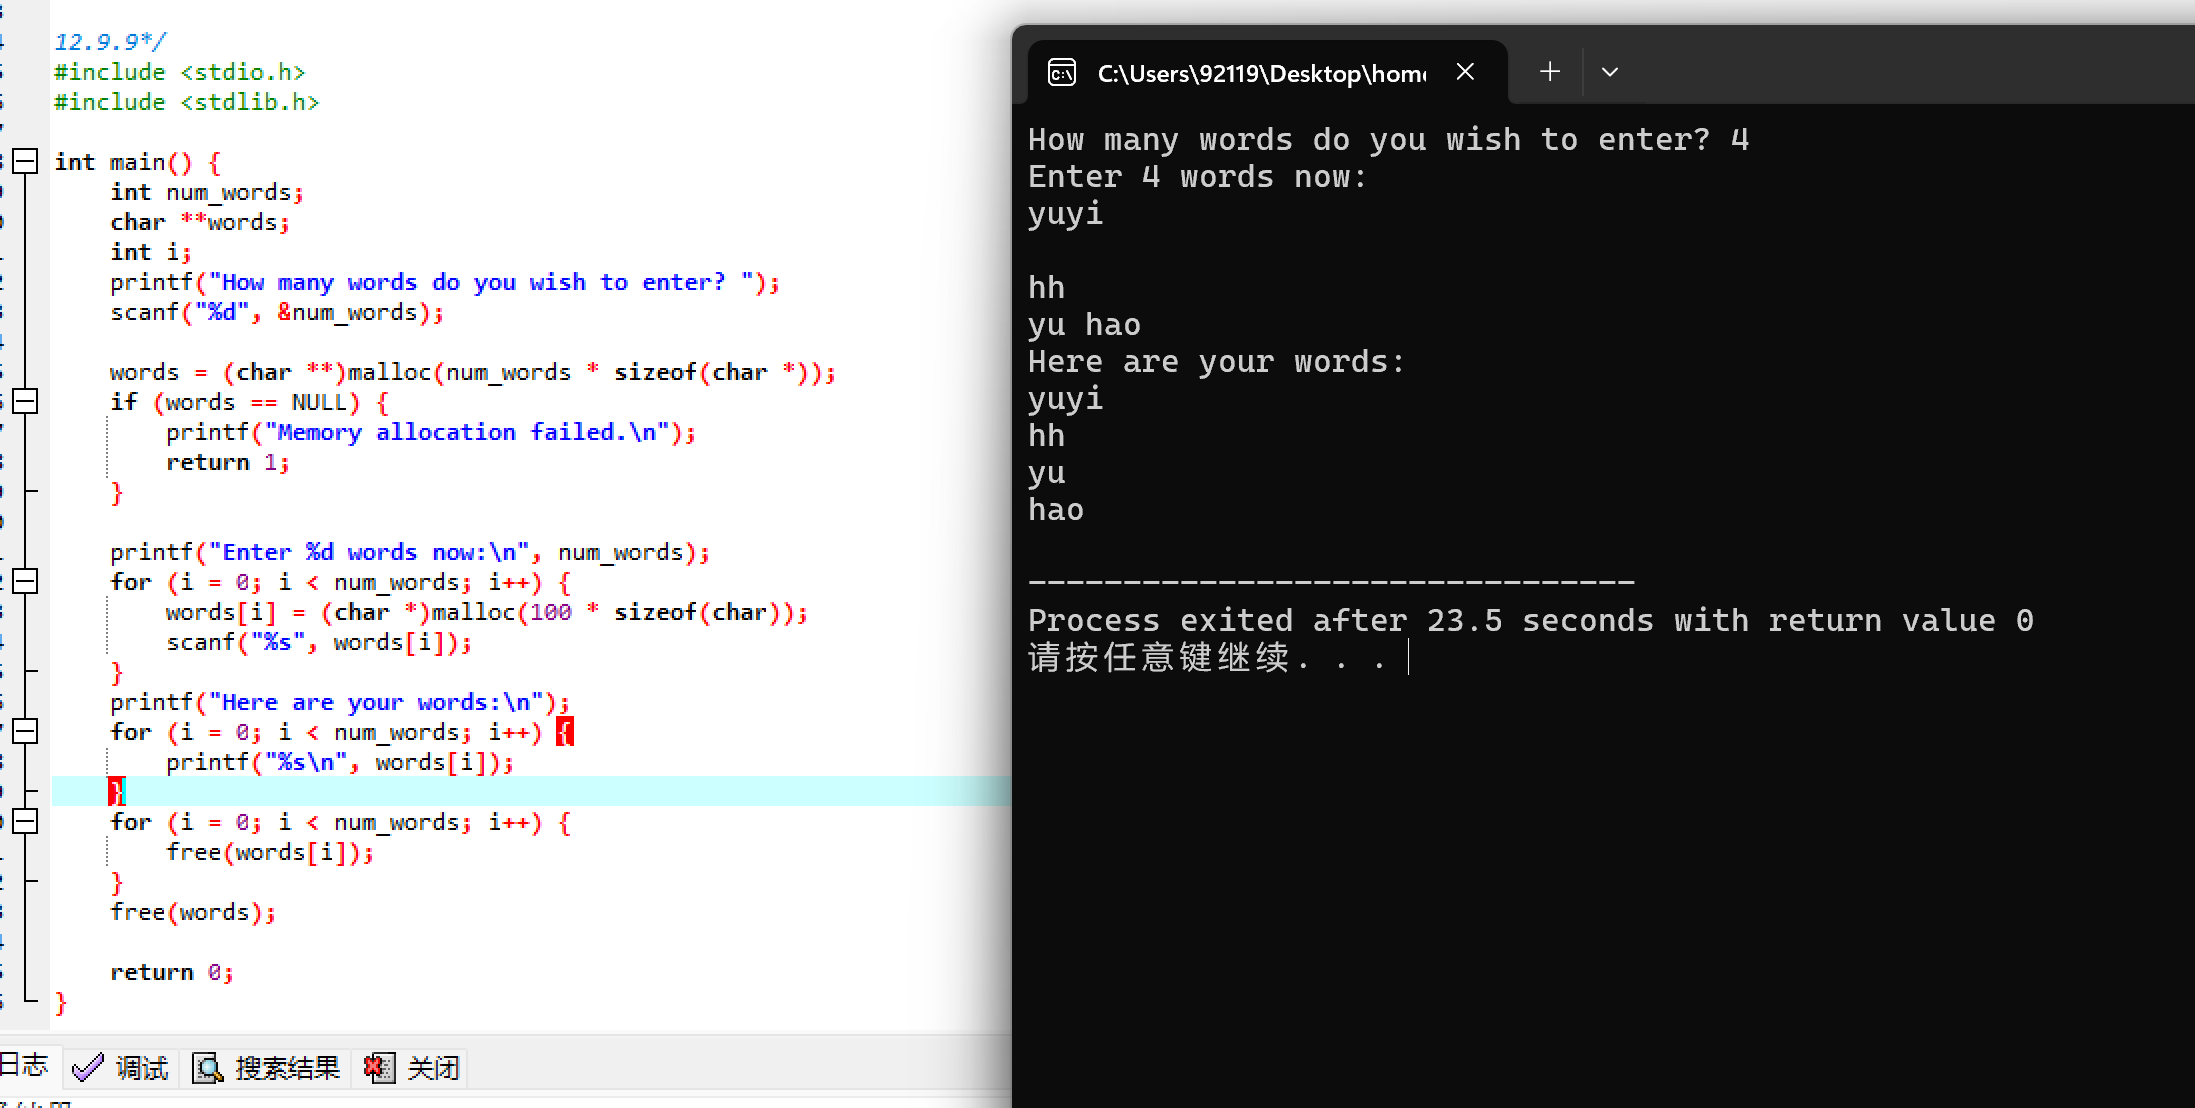
Task: Collapse the for loop containing the scanf call
Action: 26,581
